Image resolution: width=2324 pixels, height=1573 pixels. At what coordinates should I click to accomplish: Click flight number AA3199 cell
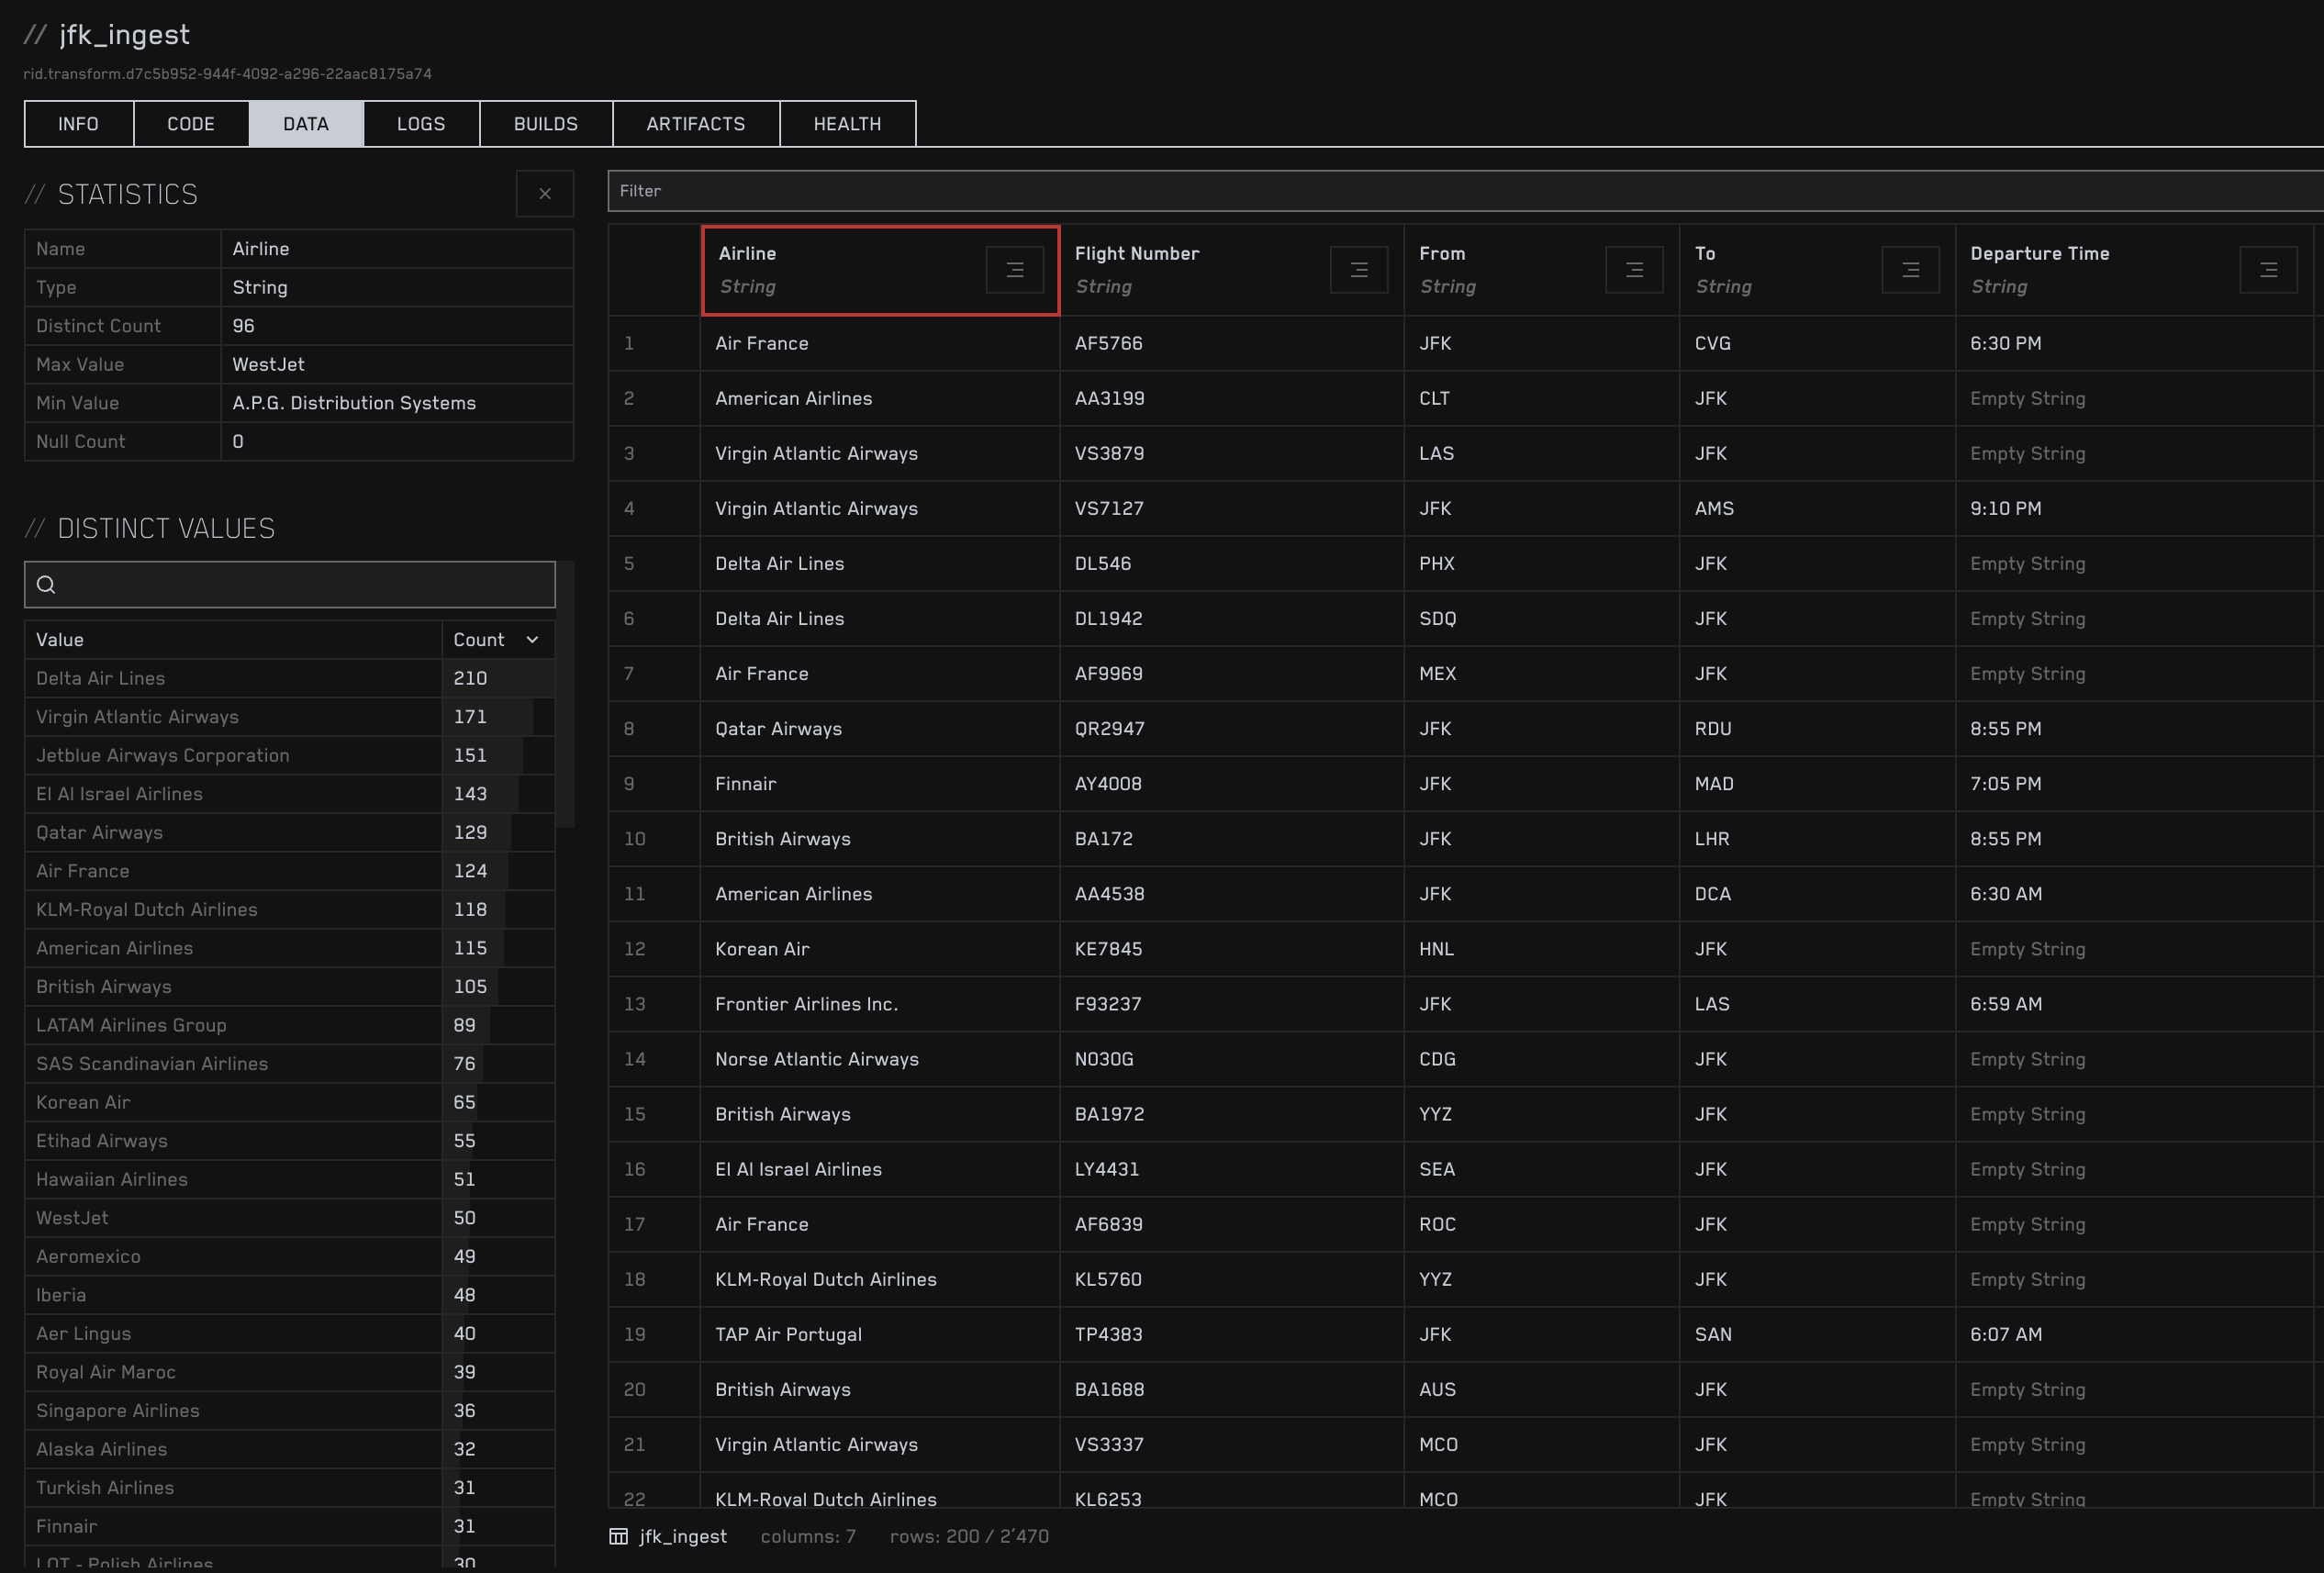1231,398
